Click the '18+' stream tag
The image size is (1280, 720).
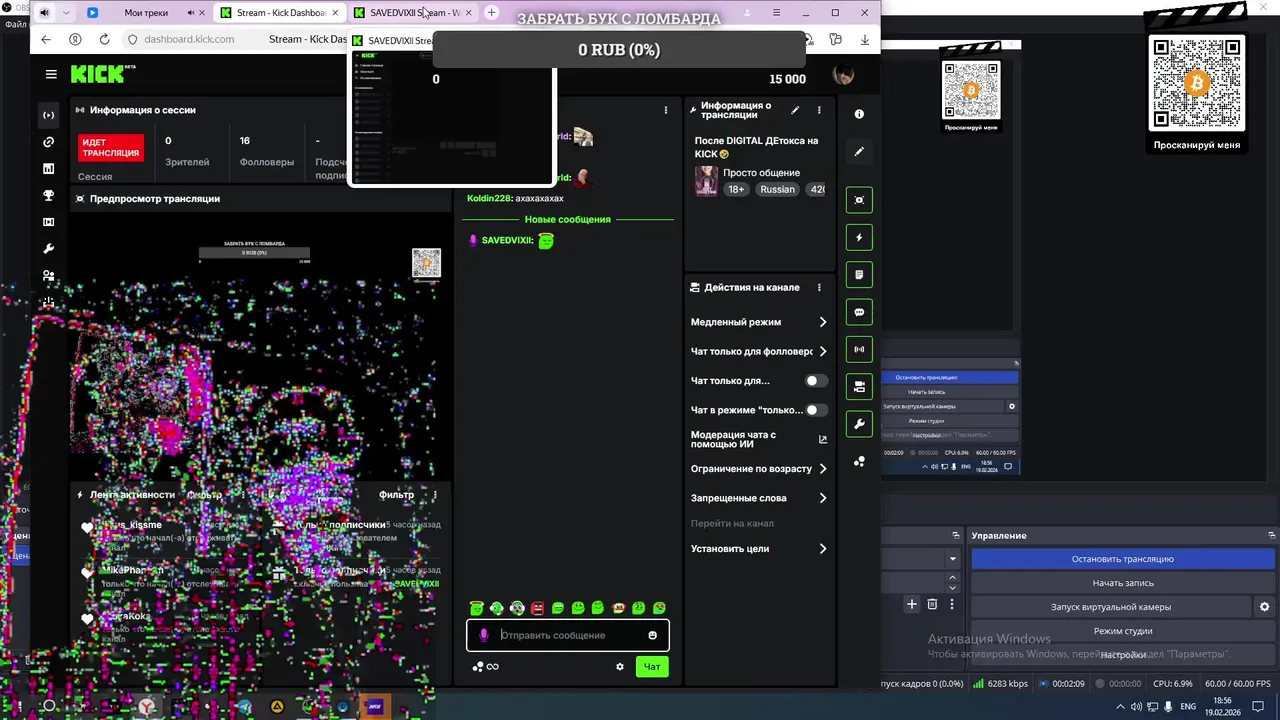coord(736,189)
